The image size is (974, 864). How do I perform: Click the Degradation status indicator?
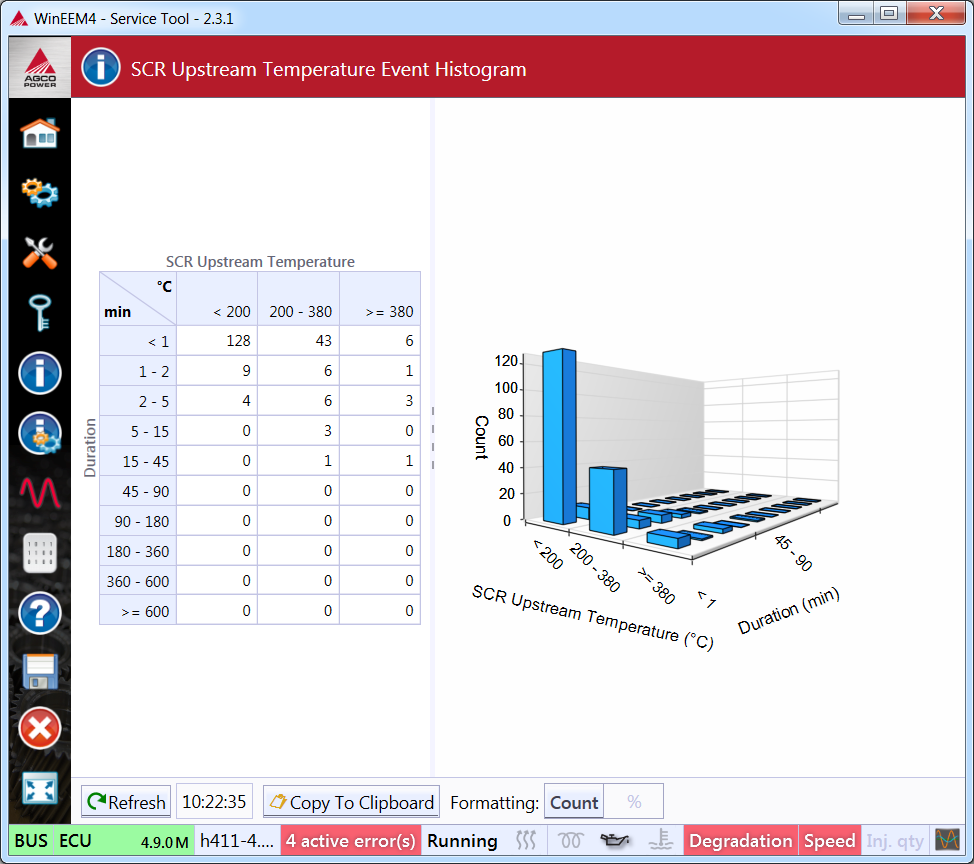[x=741, y=841]
